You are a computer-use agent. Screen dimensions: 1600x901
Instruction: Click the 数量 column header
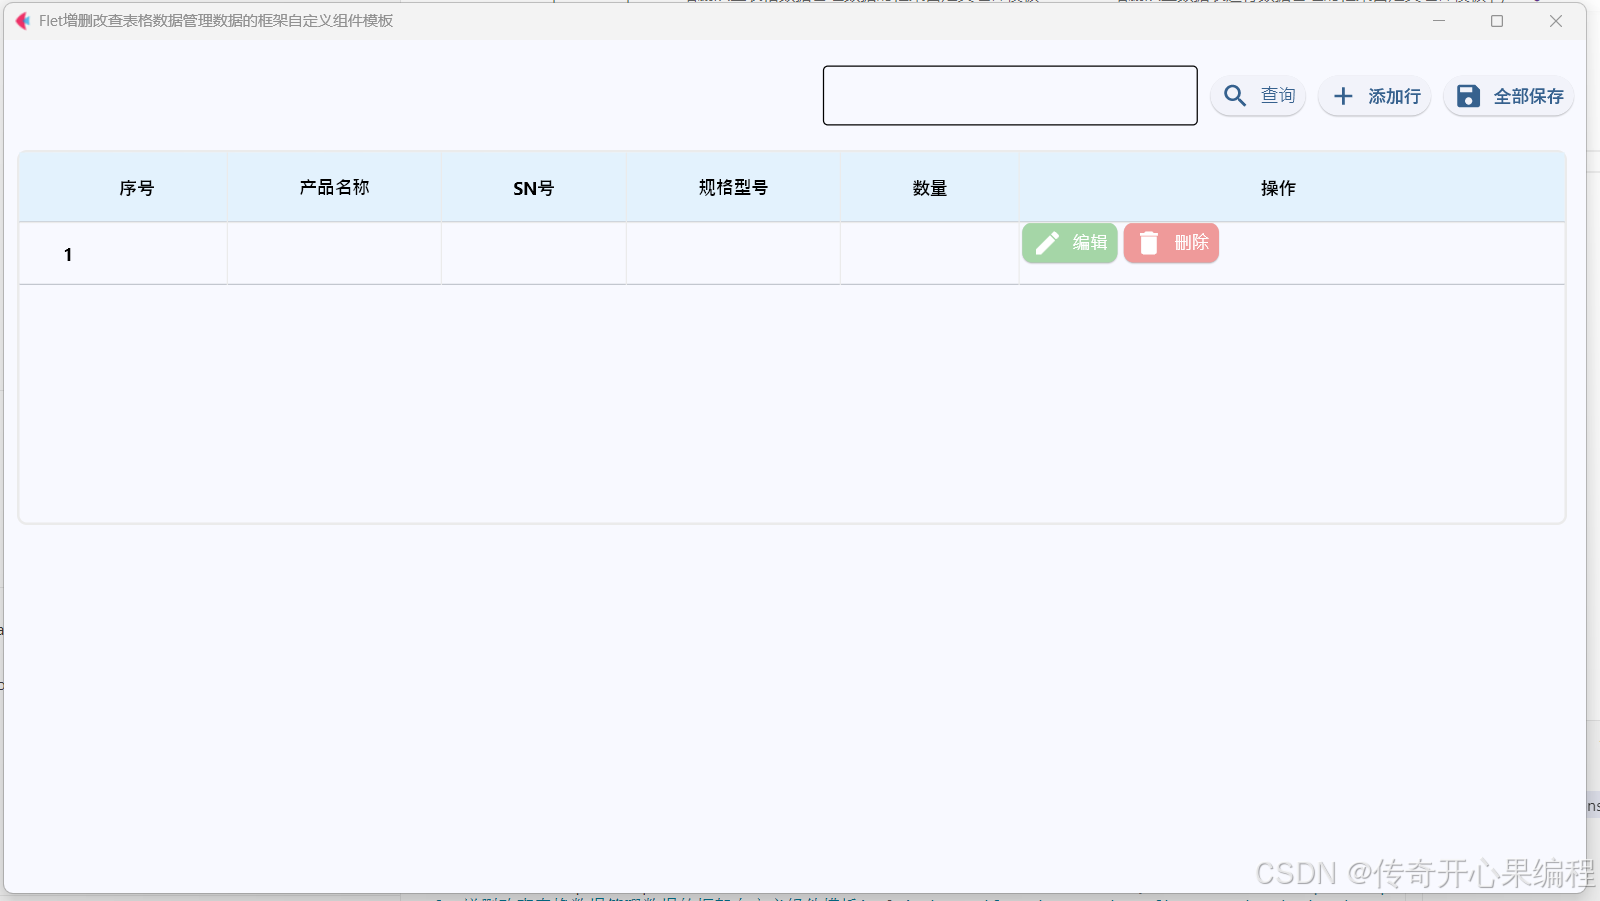click(930, 188)
